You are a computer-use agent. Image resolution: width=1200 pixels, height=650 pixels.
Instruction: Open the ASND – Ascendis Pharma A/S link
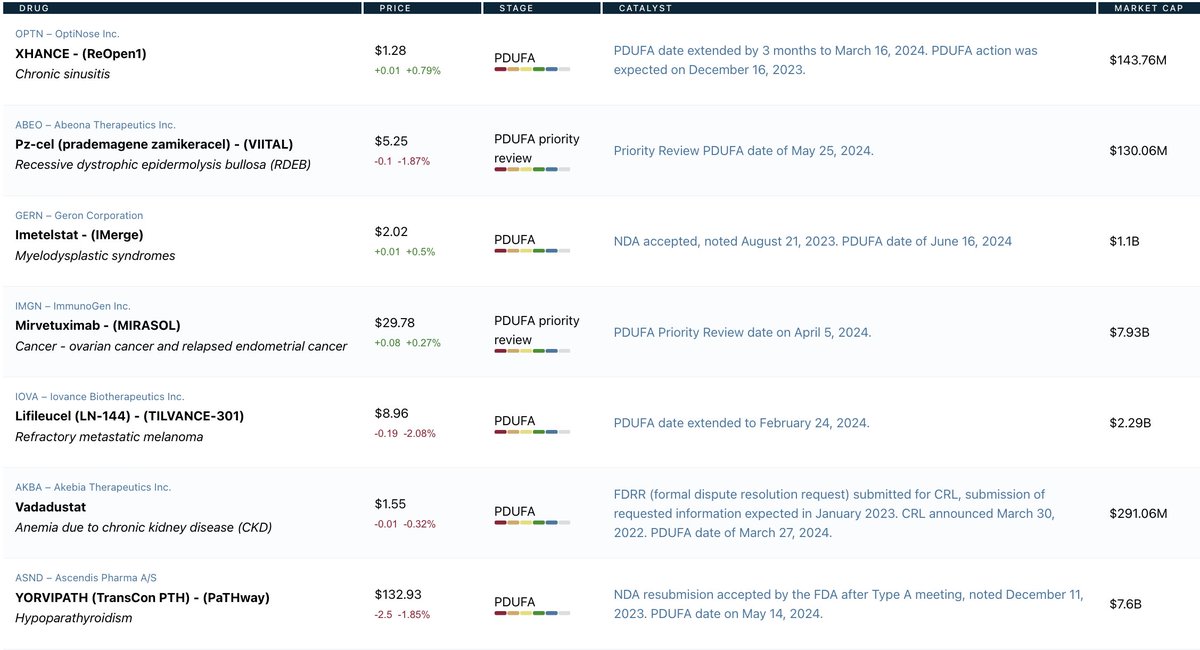tap(86, 578)
